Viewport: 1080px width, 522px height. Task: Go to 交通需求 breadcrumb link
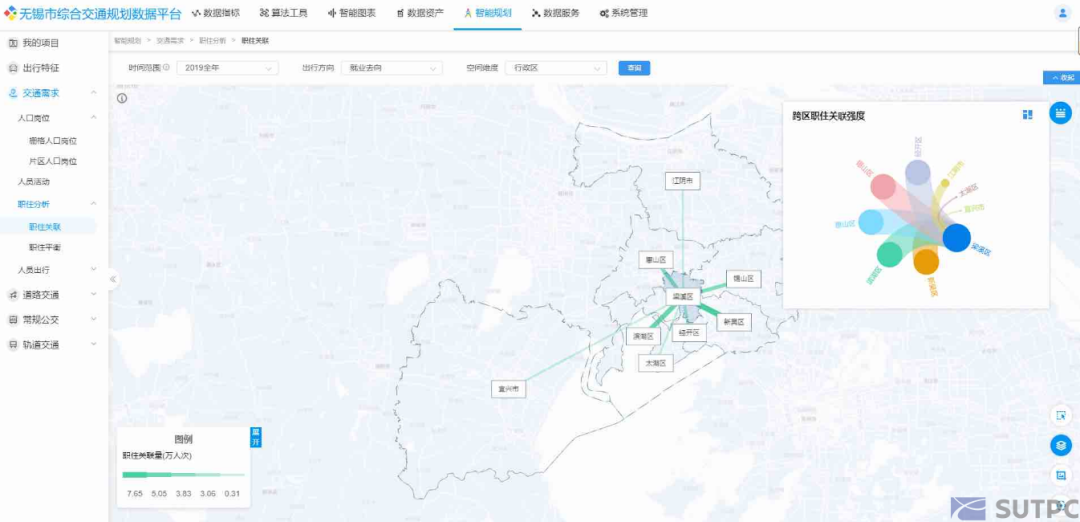(170, 41)
